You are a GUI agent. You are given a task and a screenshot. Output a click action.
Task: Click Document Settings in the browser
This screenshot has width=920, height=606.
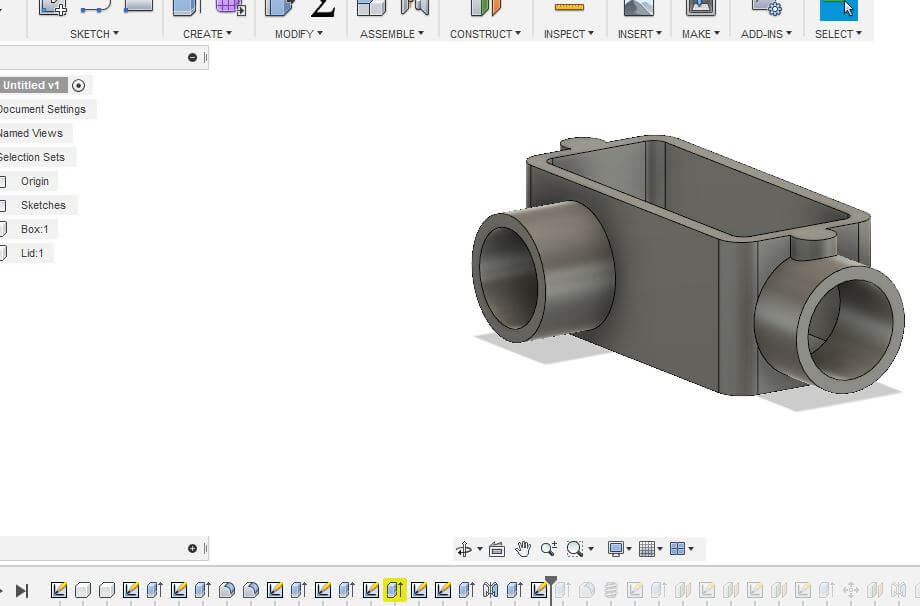(x=42, y=109)
